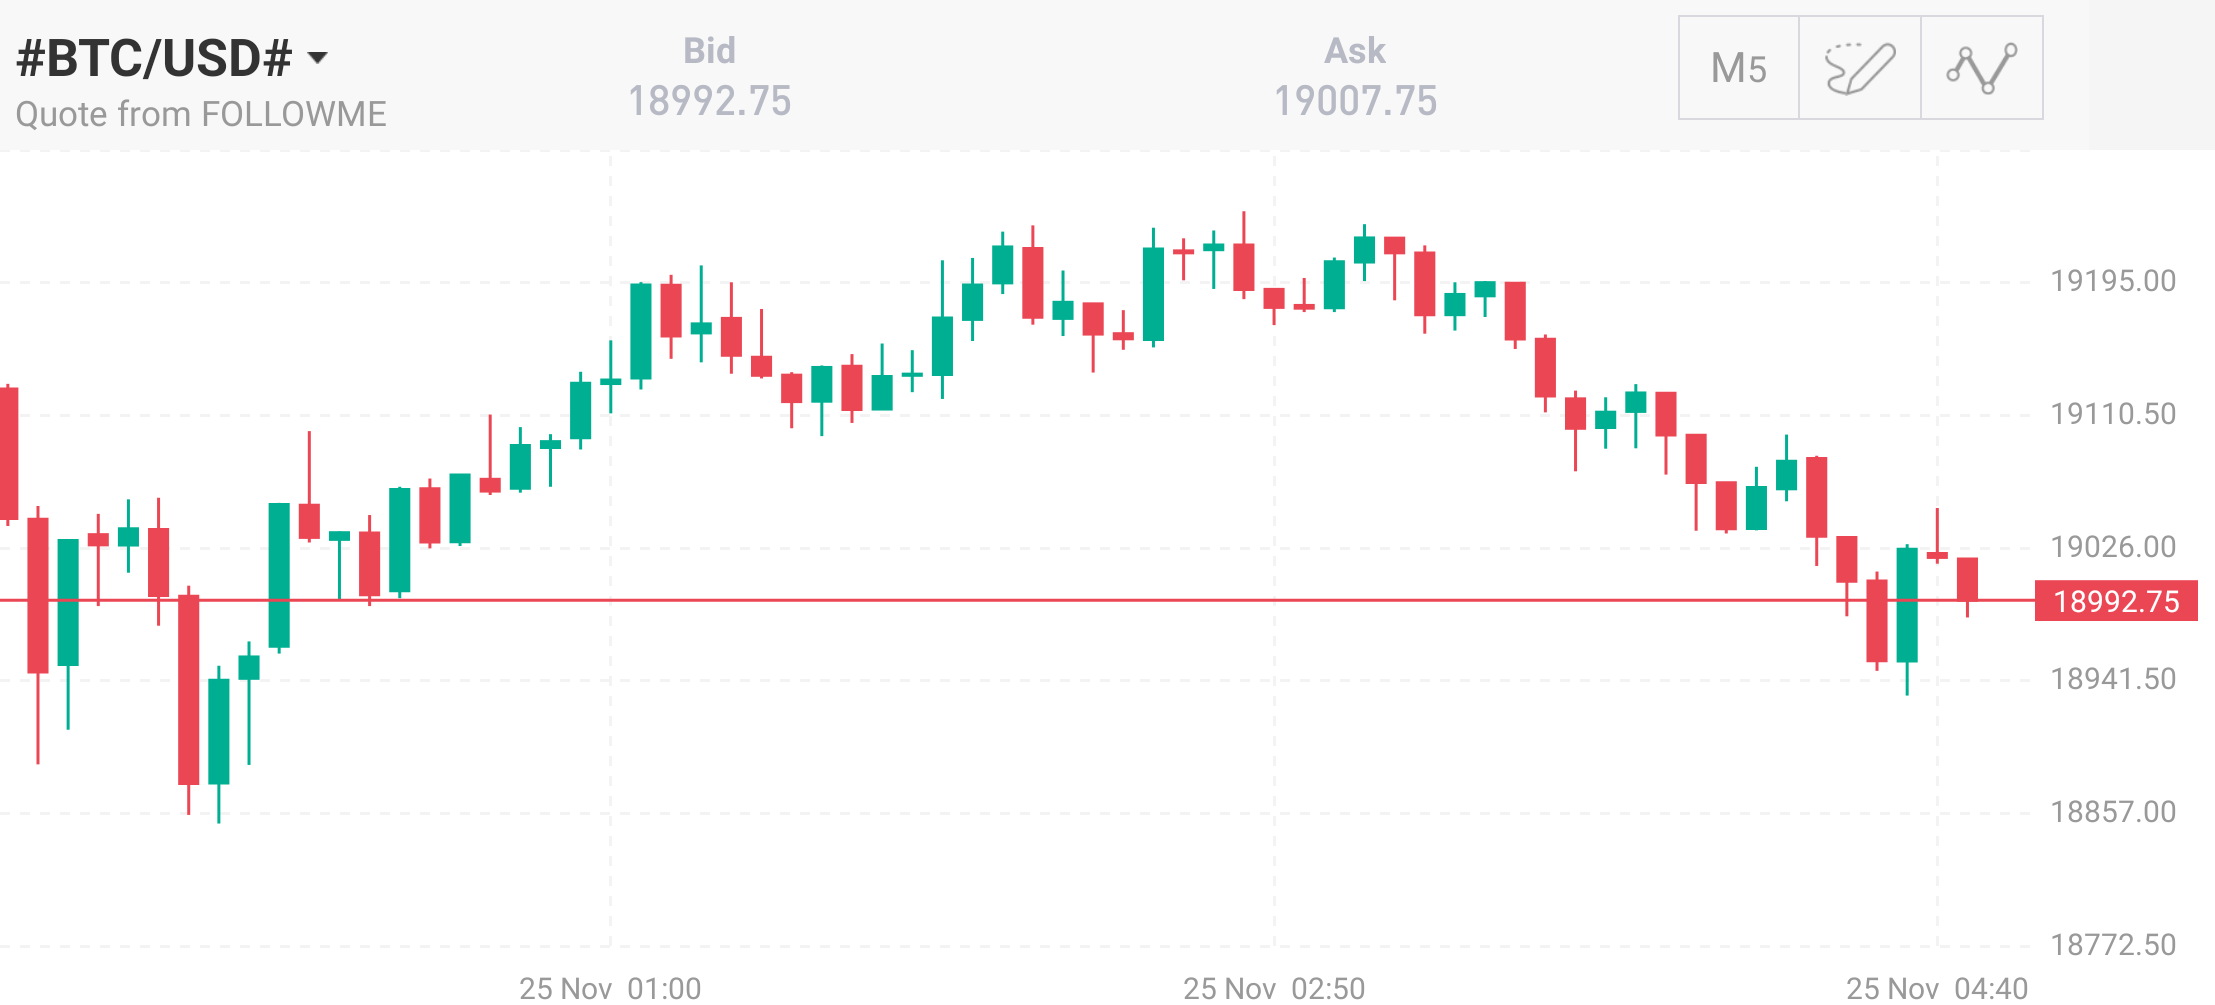Viewport: 2215px width, 1005px height.
Task: Click the last red candle on the chart
Action: tap(1967, 578)
